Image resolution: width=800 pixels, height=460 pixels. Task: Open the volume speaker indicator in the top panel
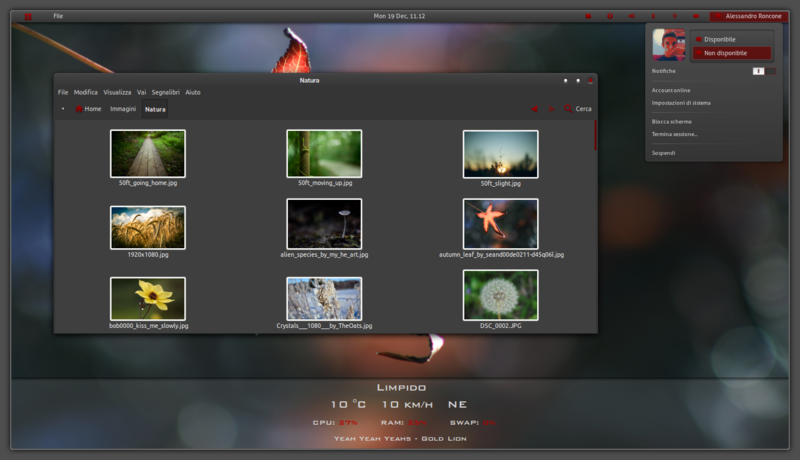[632, 16]
